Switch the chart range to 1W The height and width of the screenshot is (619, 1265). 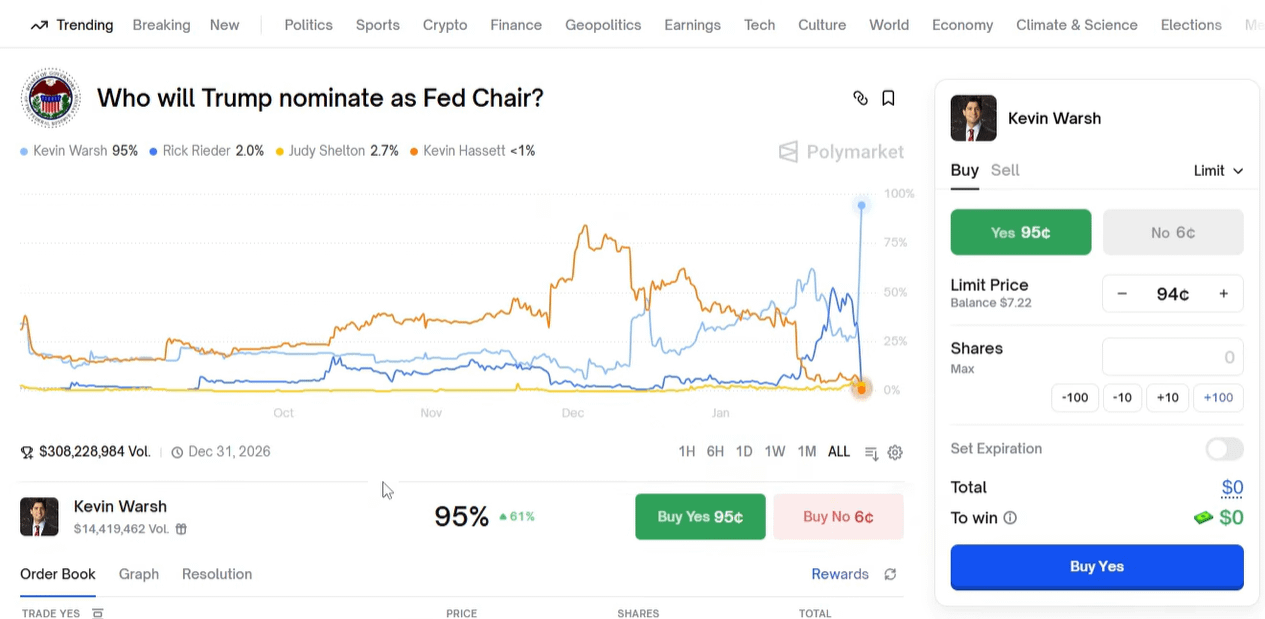coord(775,452)
